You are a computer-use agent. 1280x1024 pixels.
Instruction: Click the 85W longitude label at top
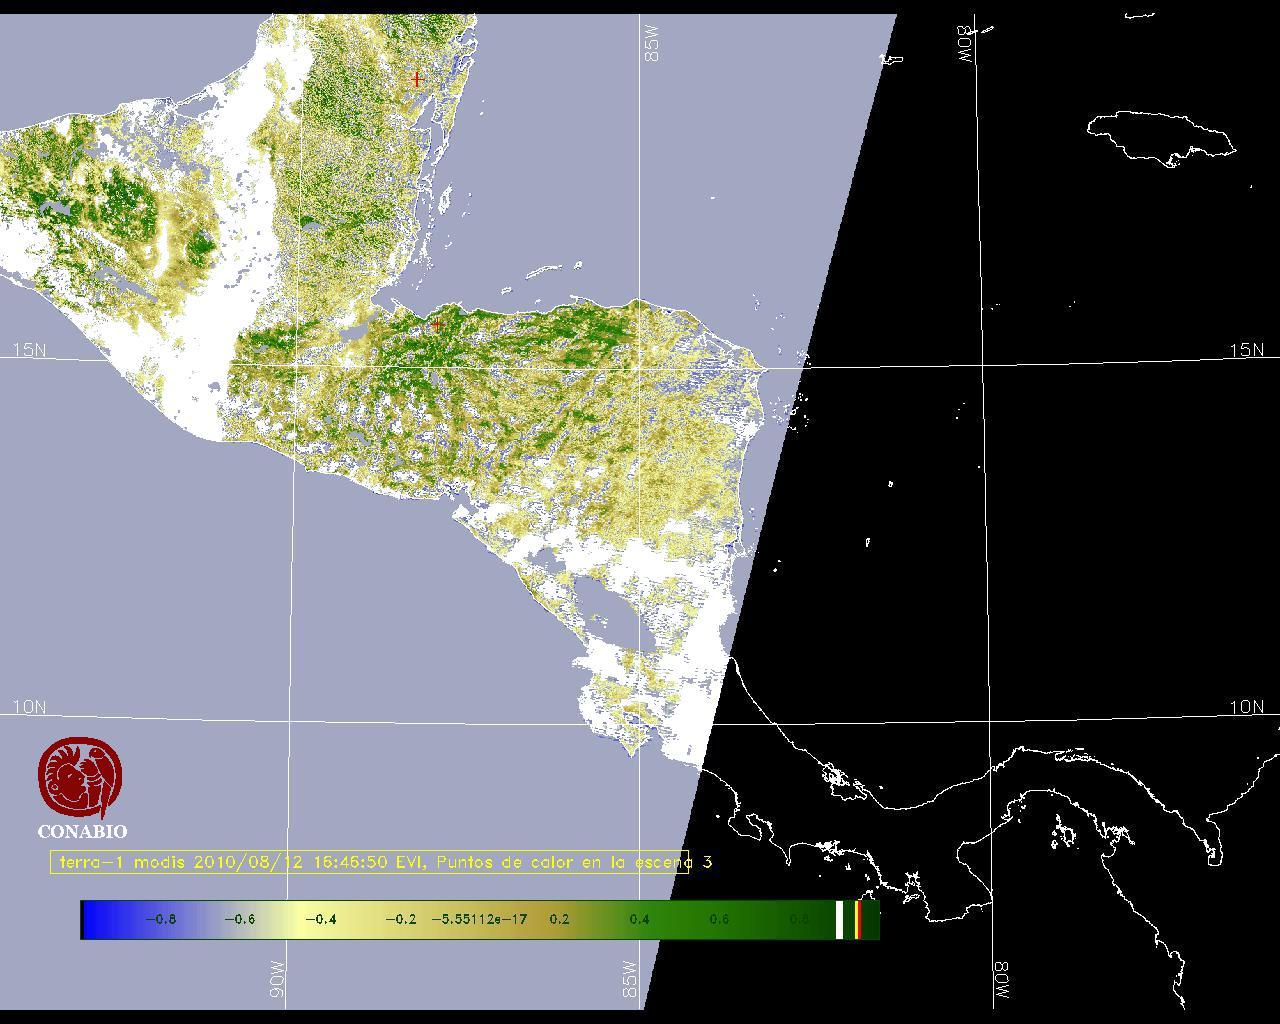(x=653, y=44)
